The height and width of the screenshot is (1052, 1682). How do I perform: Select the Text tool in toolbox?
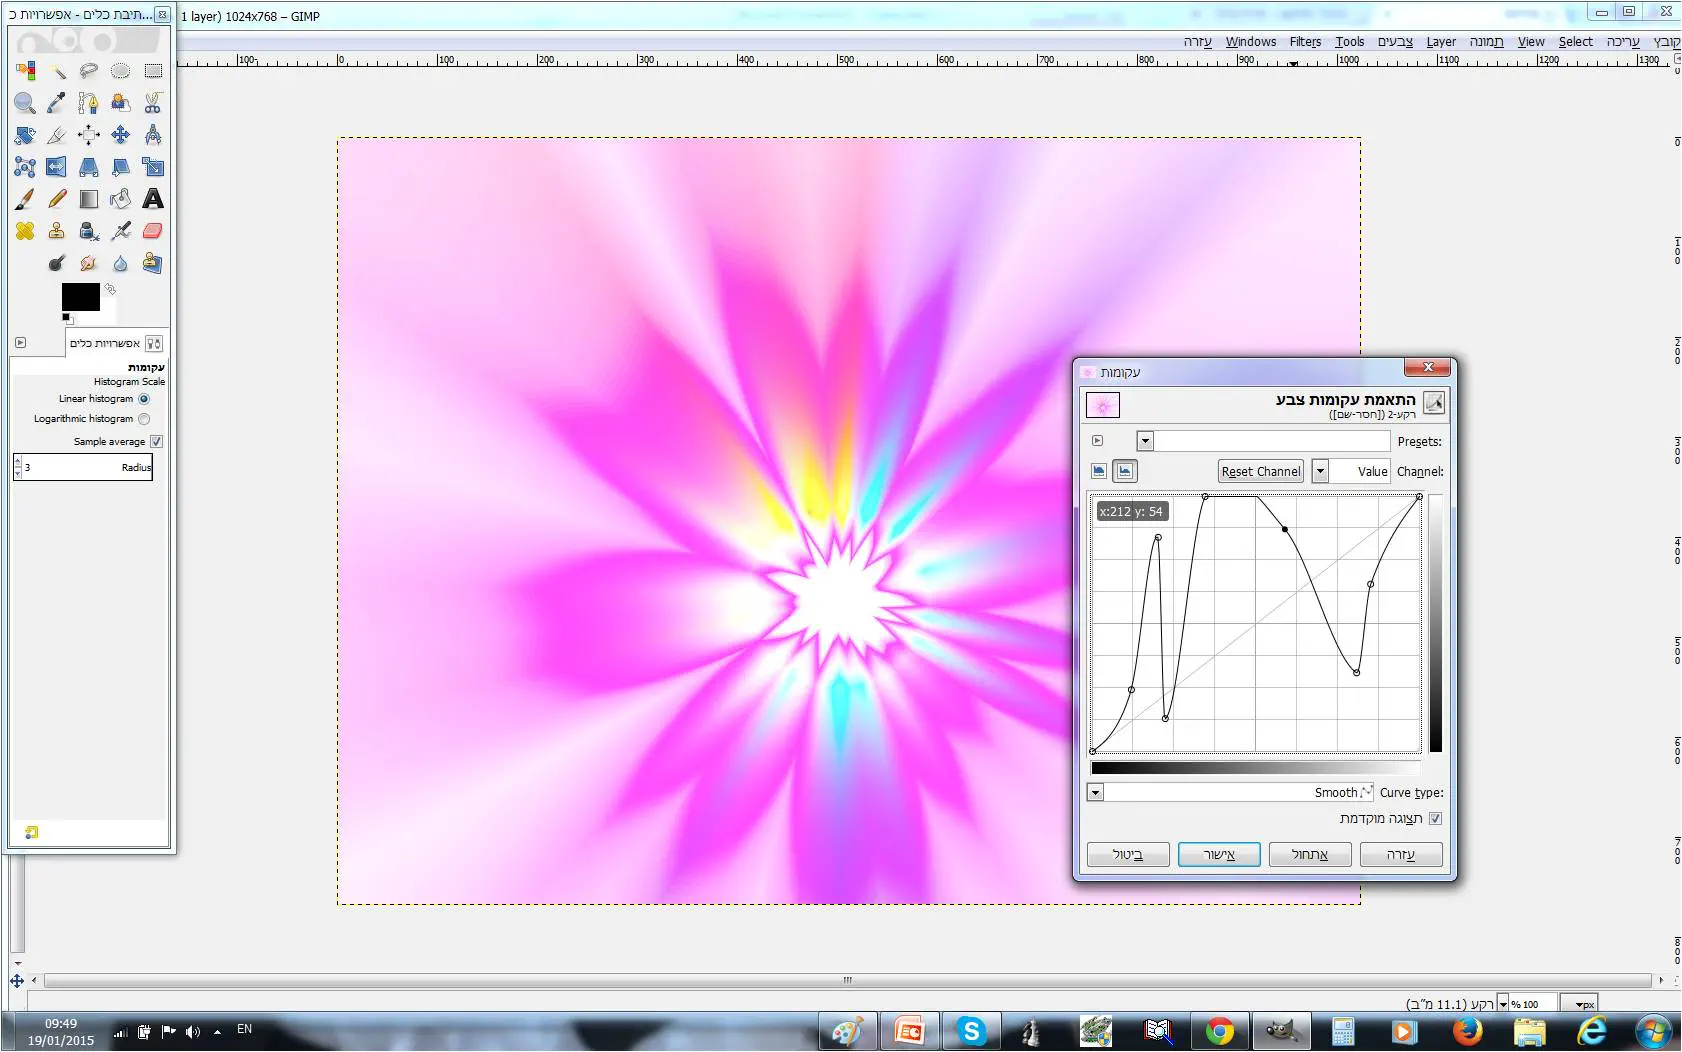(x=153, y=199)
